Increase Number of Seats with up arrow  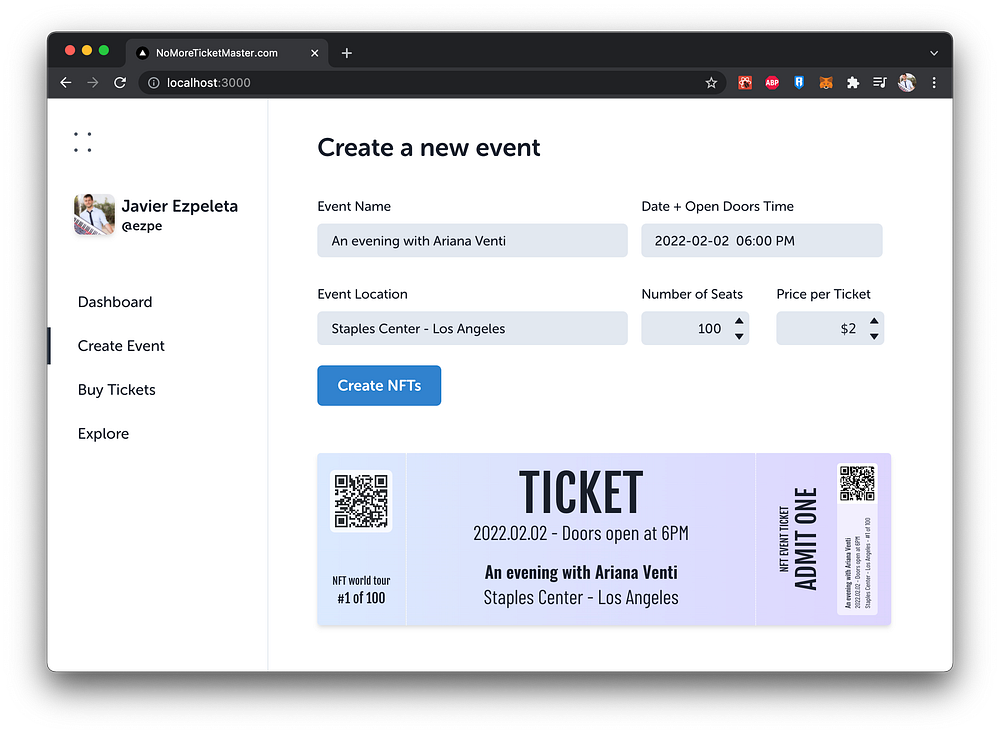pos(739,321)
